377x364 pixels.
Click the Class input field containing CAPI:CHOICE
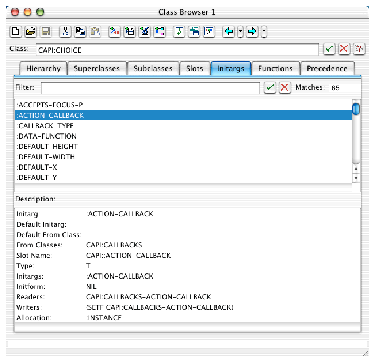(x=177, y=50)
